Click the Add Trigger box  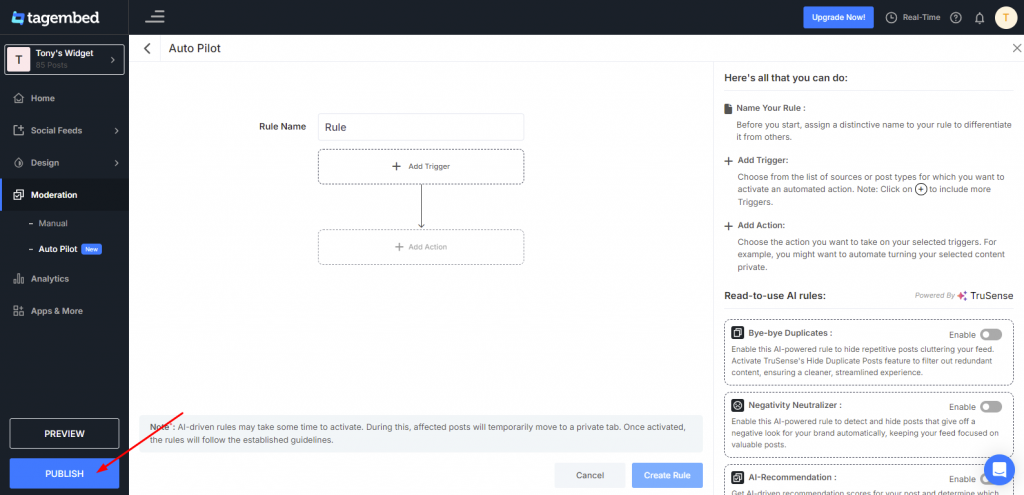[421, 167]
